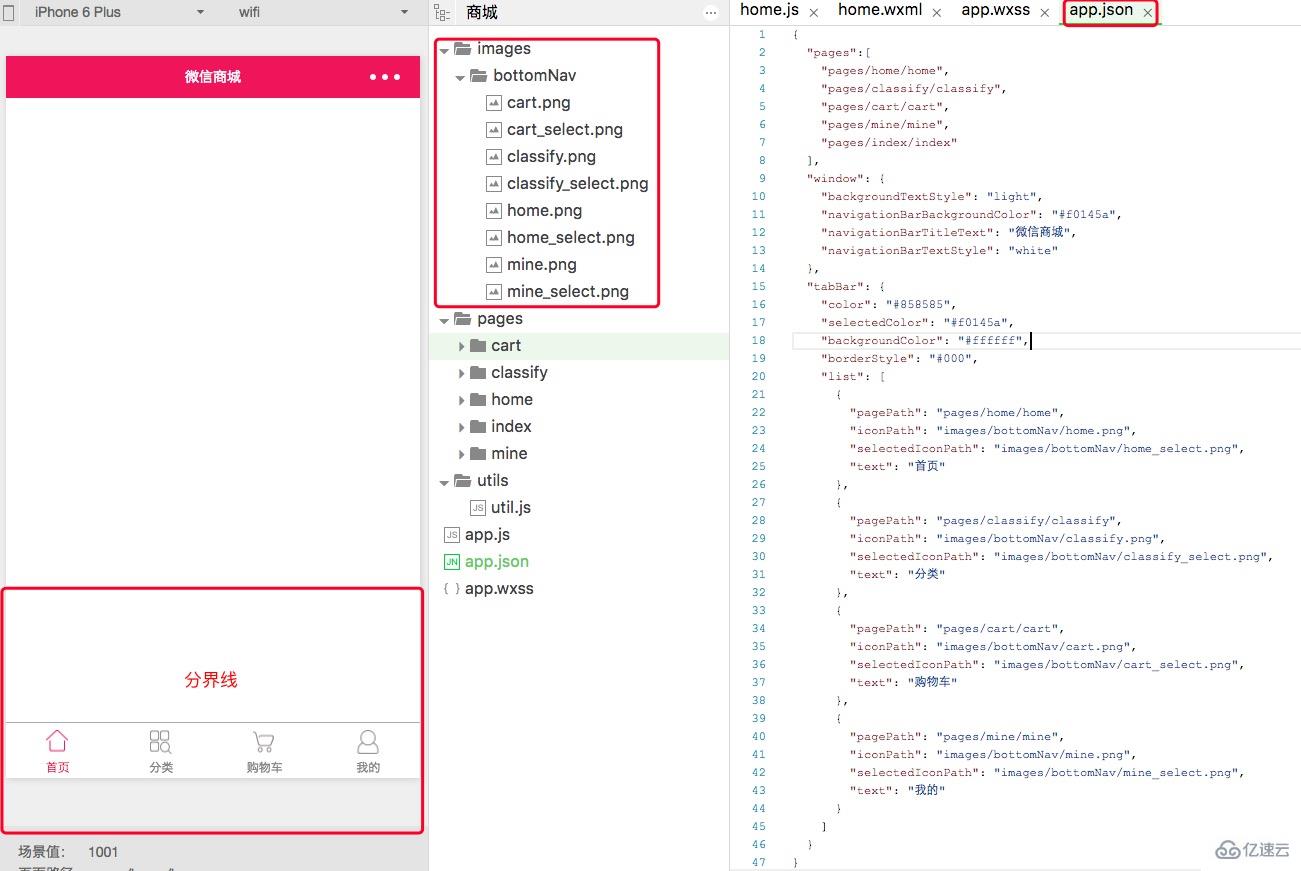The width and height of the screenshot is (1301, 871).
Task: Select the home_select.png file name
Action: tap(571, 238)
